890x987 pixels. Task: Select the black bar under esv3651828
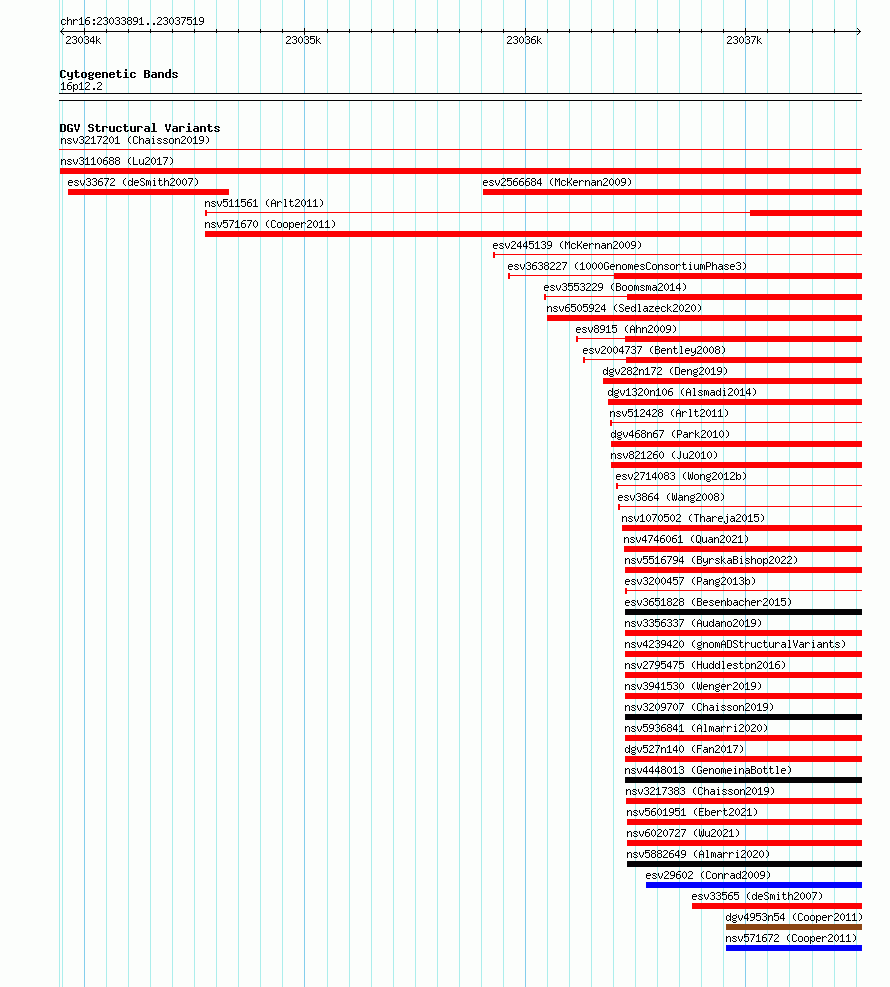coord(743,612)
